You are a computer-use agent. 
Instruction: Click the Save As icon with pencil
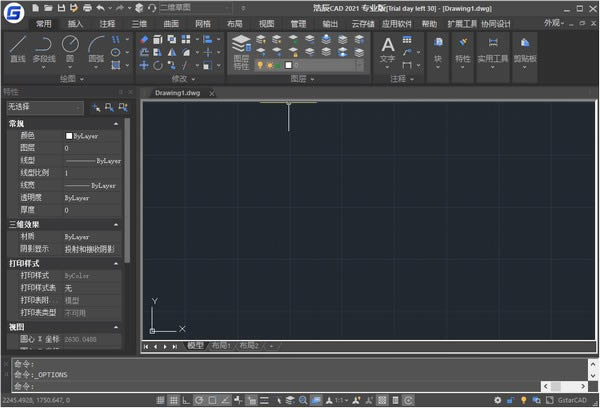click(74, 8)
